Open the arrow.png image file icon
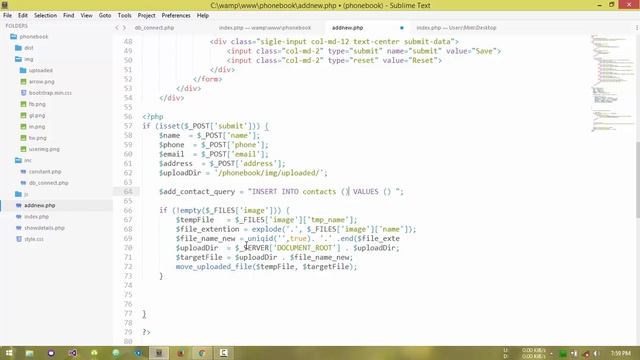 coord(24,82)
